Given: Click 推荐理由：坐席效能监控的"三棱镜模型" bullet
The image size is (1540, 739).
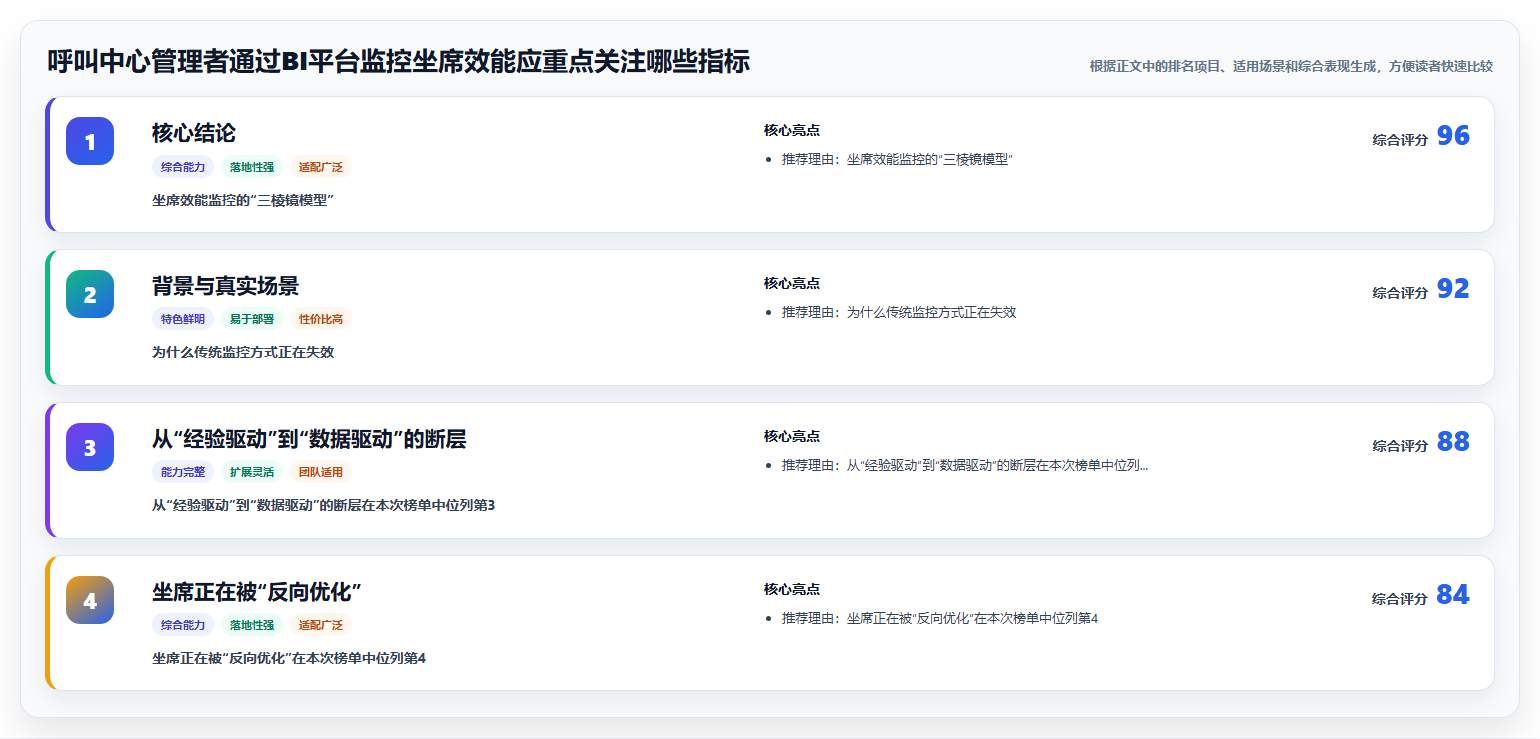Looking at the screenshot, I should pyautogui.click(x=897, y=160).
